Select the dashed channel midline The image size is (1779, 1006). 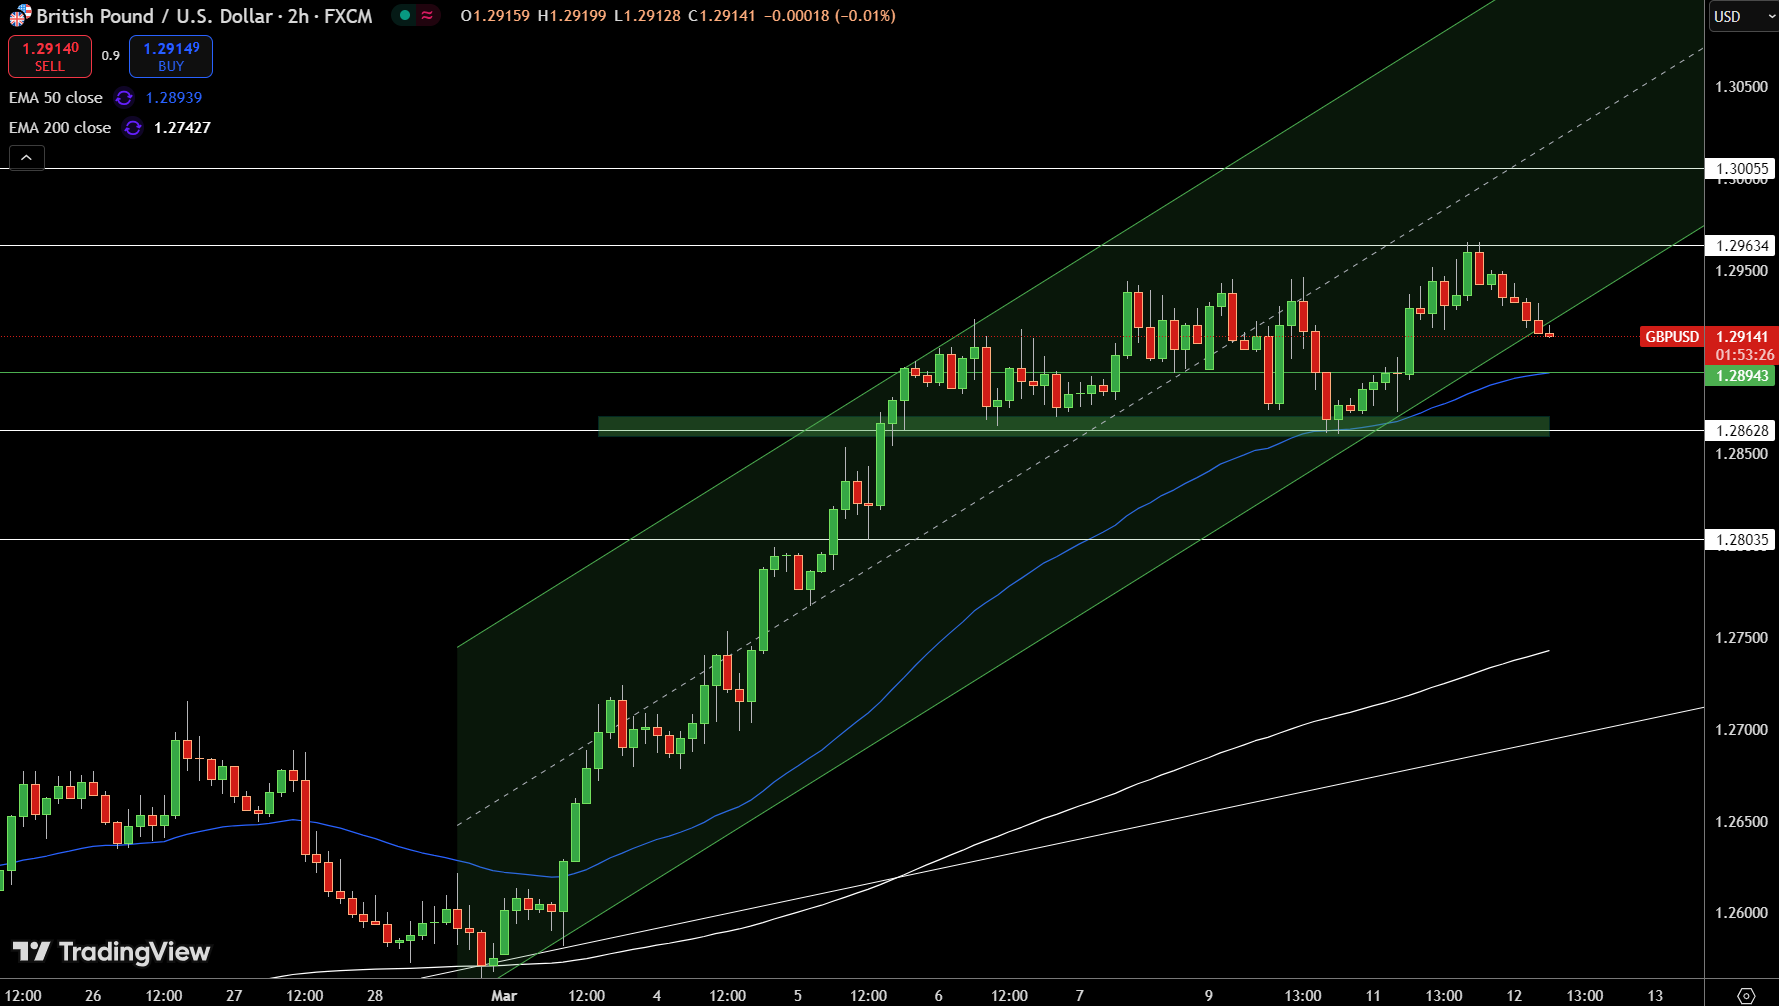(1080, 436)
